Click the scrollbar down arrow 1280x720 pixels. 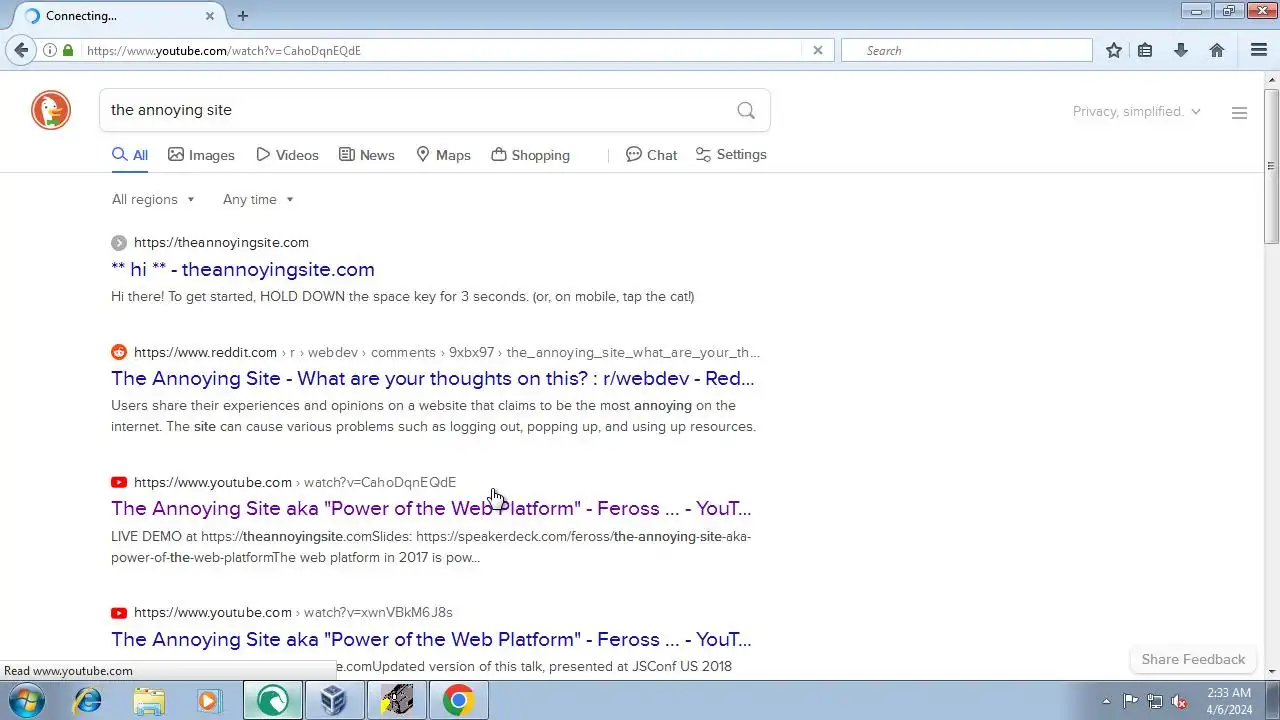coord(1271,671)
